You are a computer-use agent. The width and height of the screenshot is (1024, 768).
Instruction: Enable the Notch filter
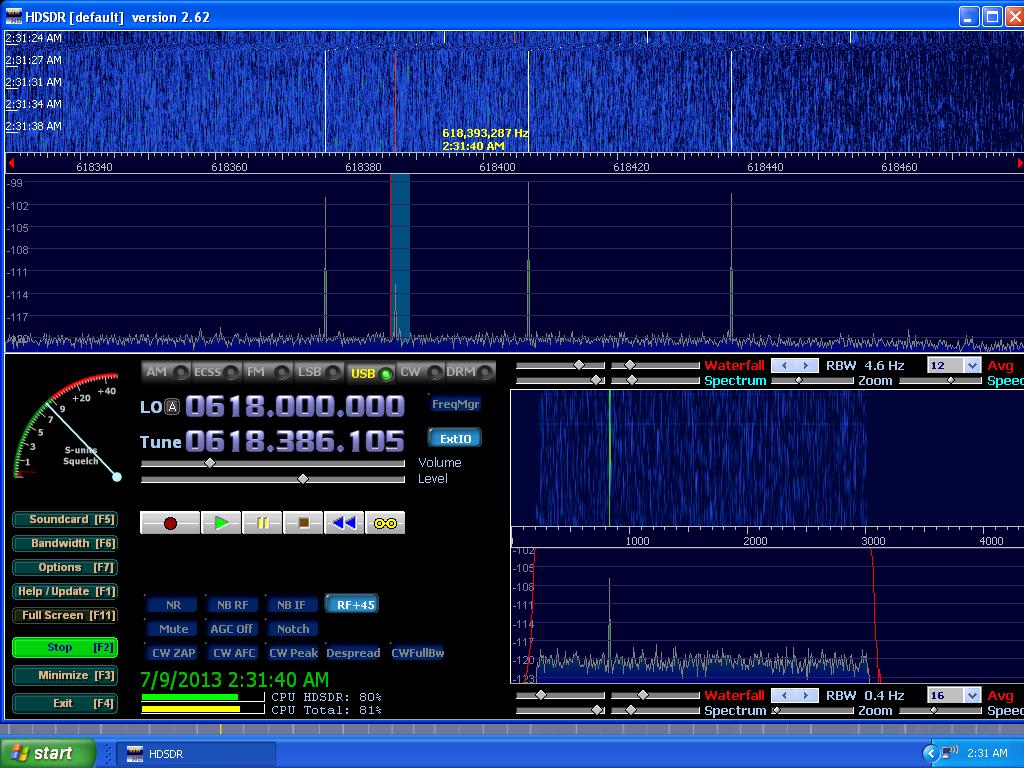(293, 629)
